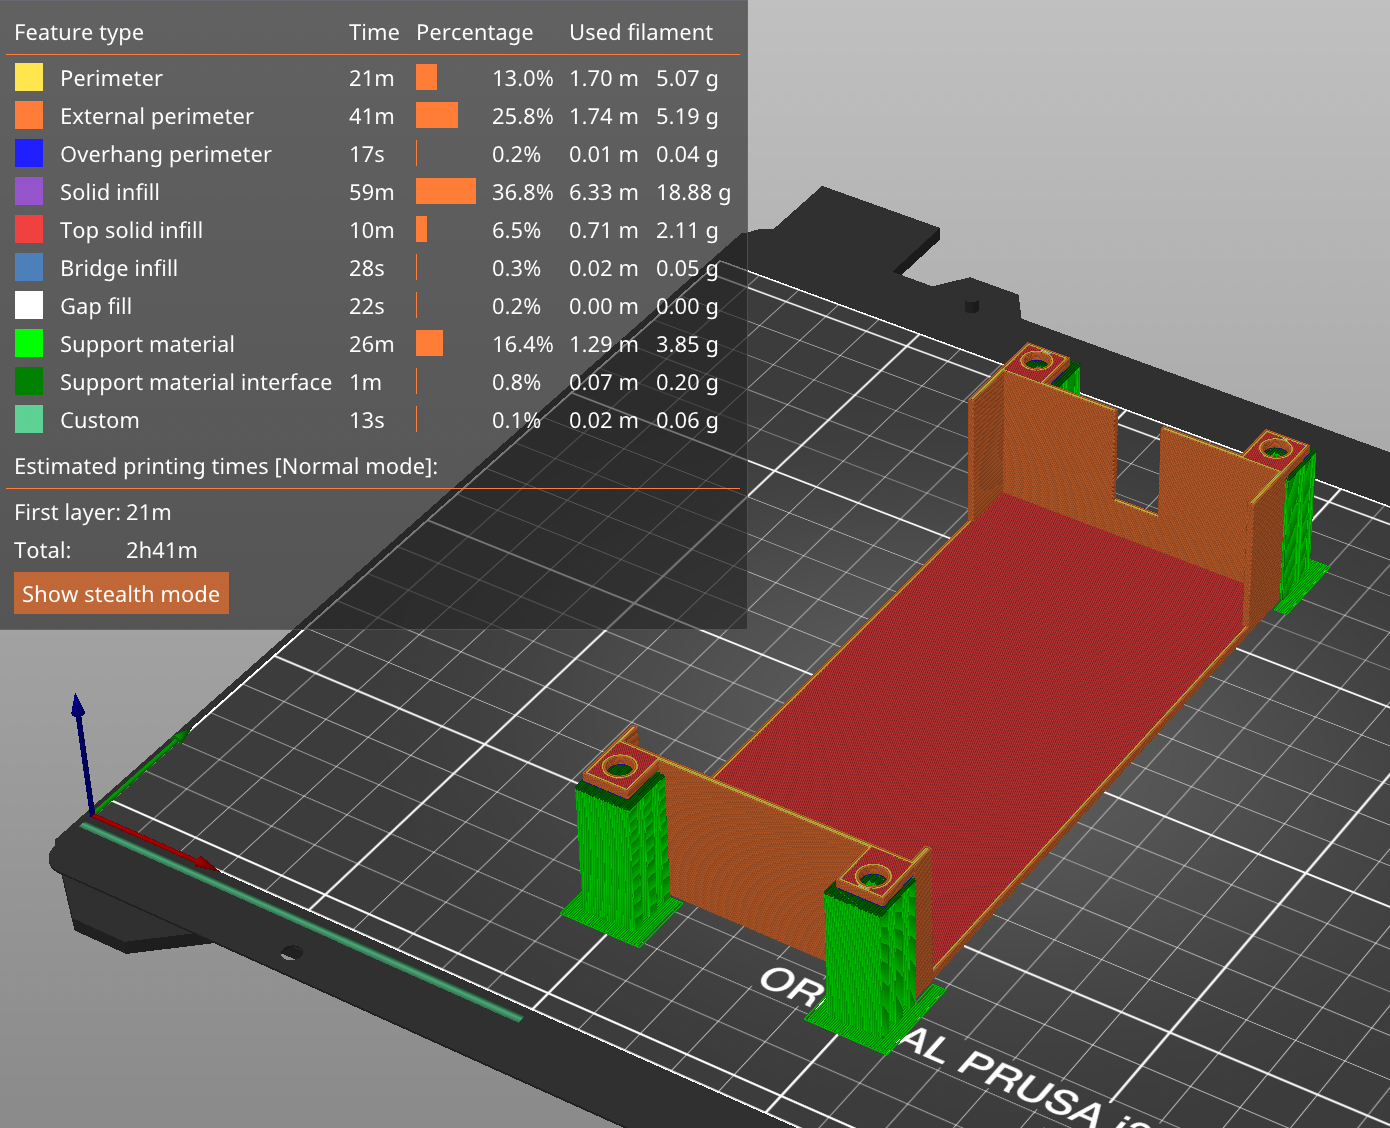Click the Percentage column header
The width and height of the screenshot is (1390, 1128).
475,32
